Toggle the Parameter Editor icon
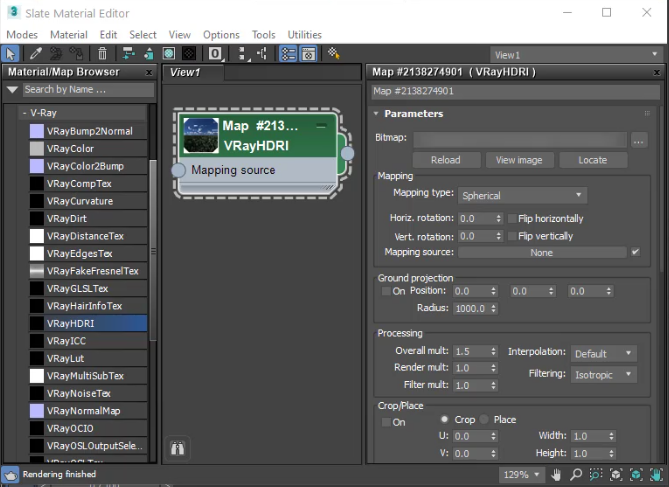The height and width of the screenshot is (487, 669). [x=308, y=54]
